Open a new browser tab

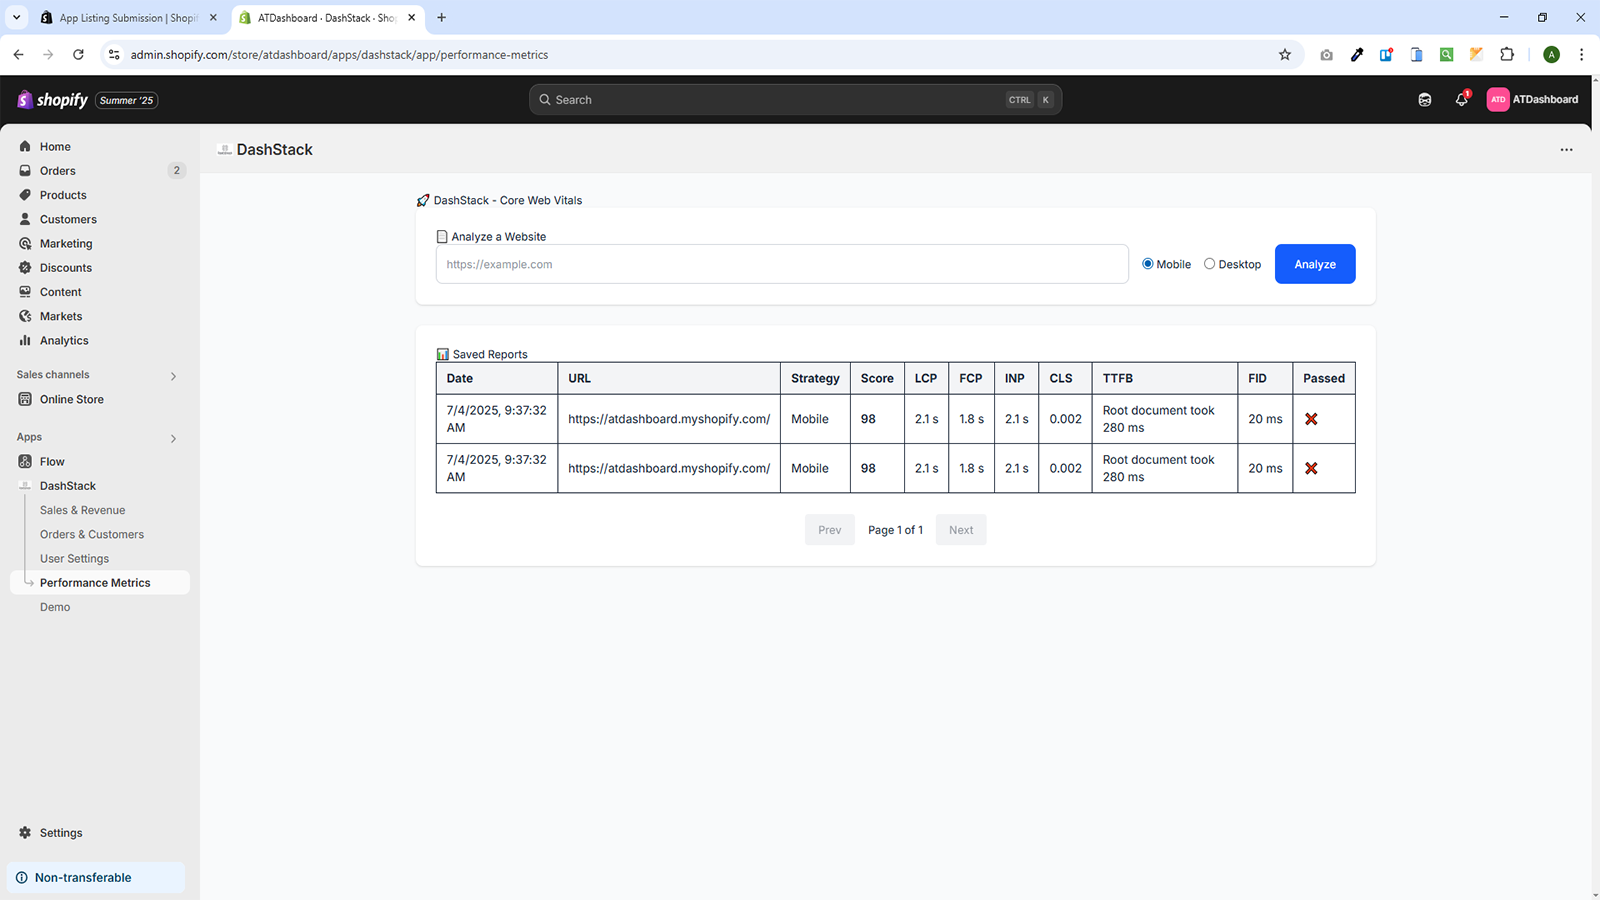pyautogui.click(x=441, y=18)
